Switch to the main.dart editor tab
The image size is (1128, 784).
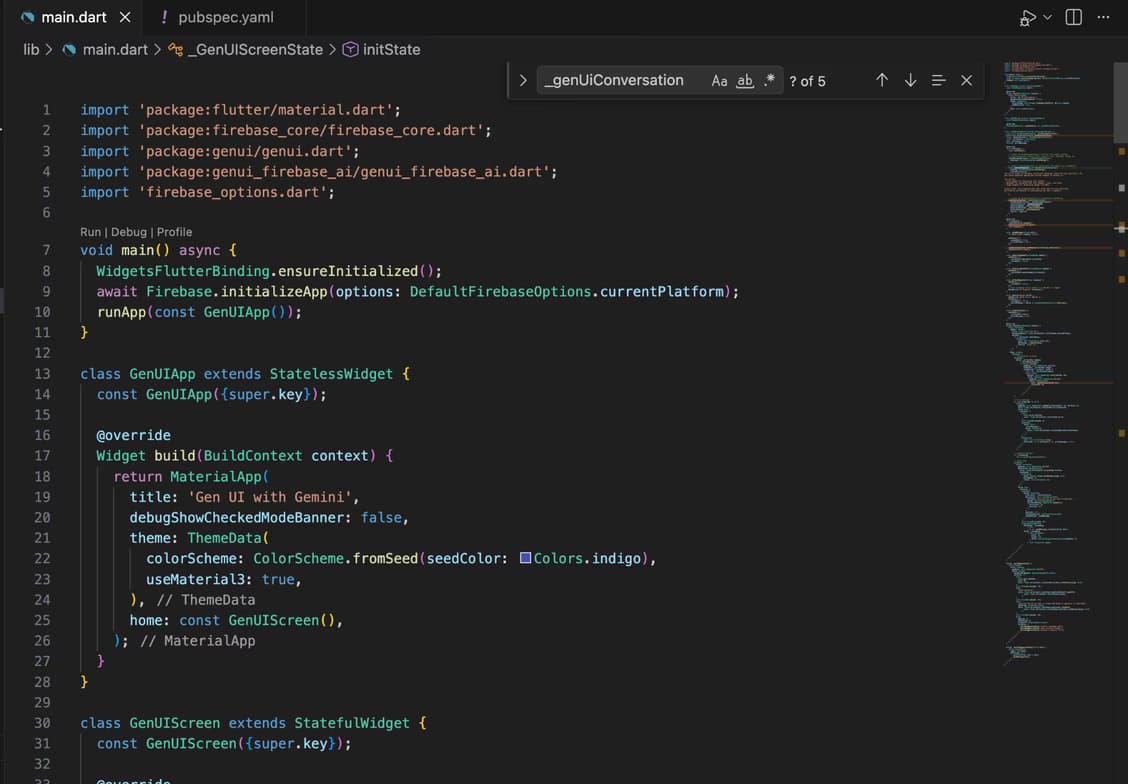pos(74,17)
